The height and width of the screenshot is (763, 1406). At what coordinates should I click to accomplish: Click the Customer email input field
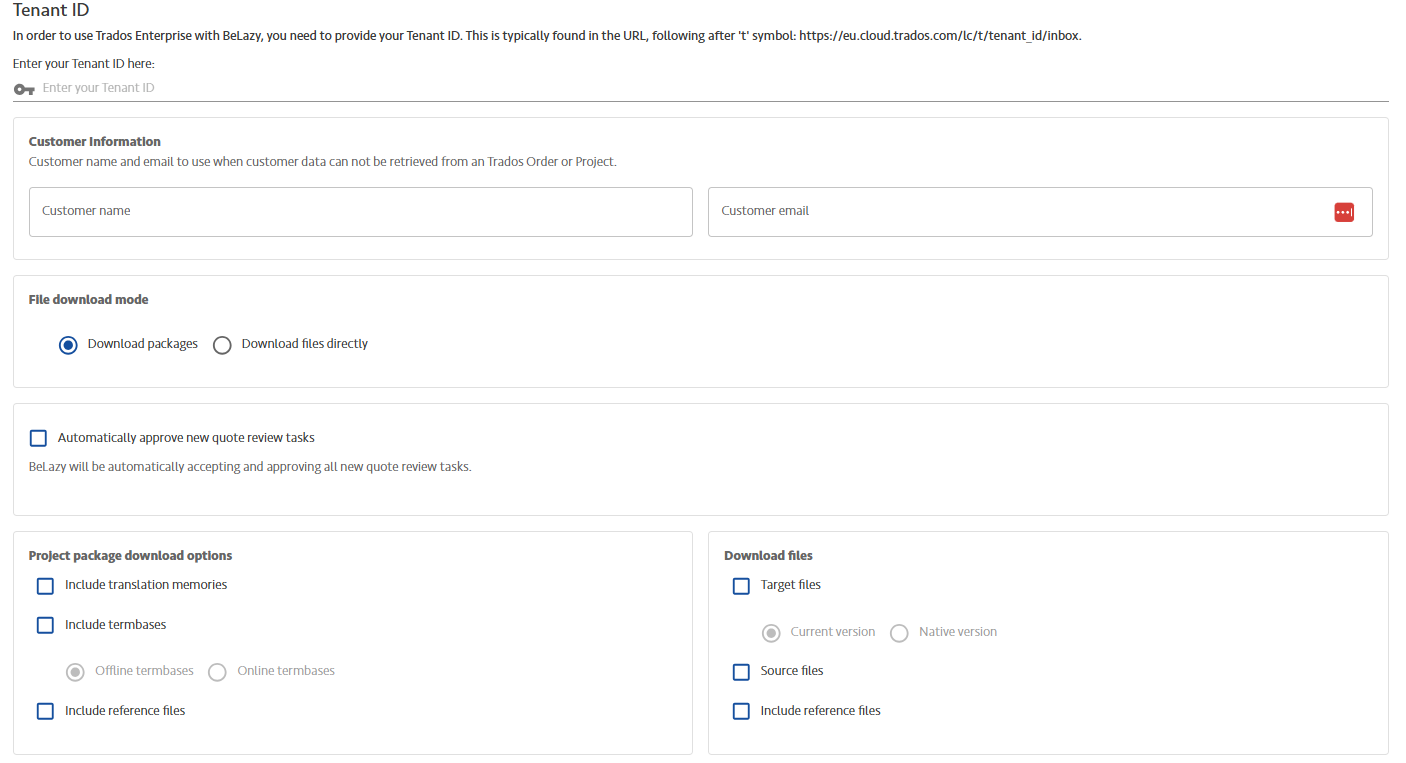[1040, 212]
